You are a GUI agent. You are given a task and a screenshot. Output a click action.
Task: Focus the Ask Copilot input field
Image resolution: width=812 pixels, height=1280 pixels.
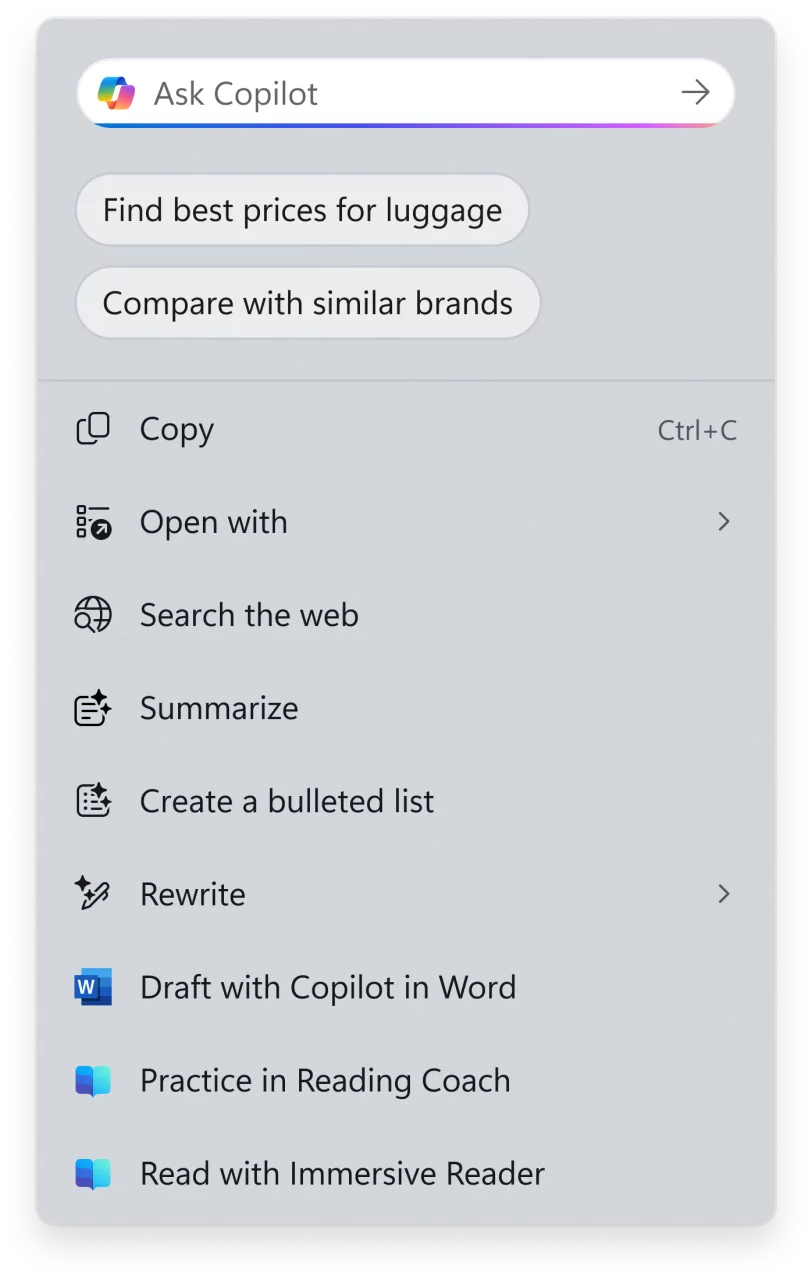[406, 93]
